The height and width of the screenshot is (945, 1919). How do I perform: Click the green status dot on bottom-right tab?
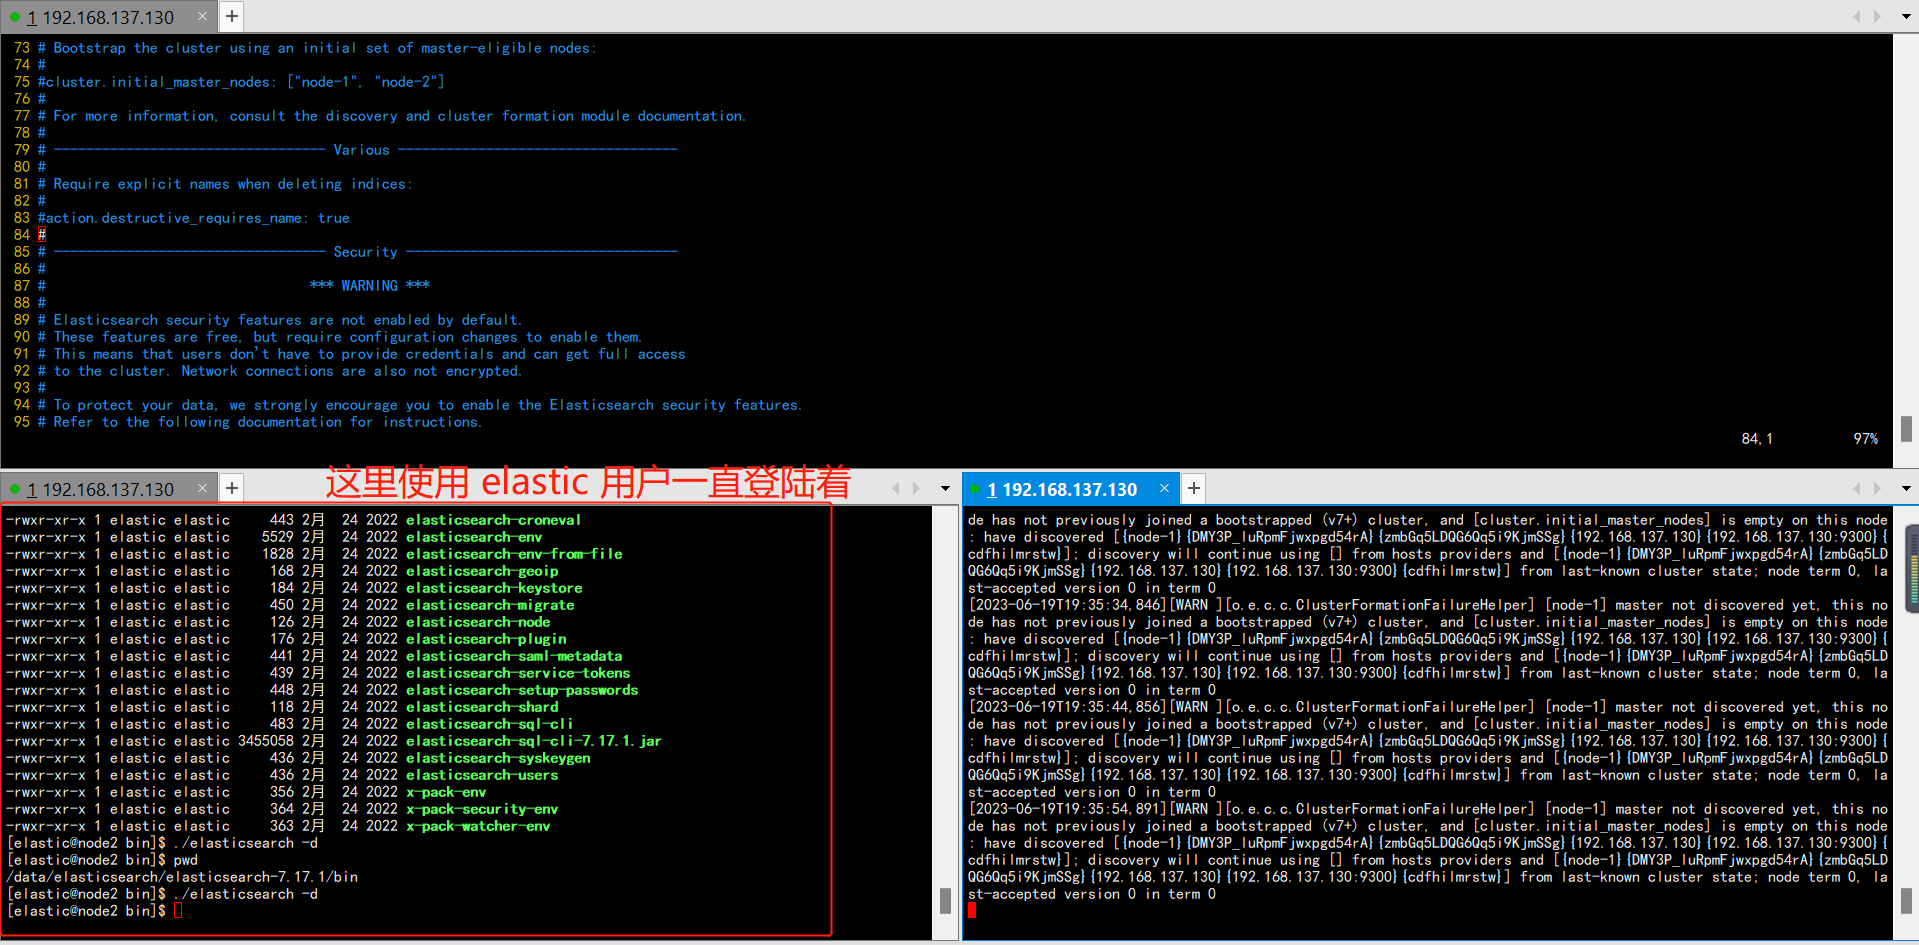pyautogui.click(x=975, y=489)
